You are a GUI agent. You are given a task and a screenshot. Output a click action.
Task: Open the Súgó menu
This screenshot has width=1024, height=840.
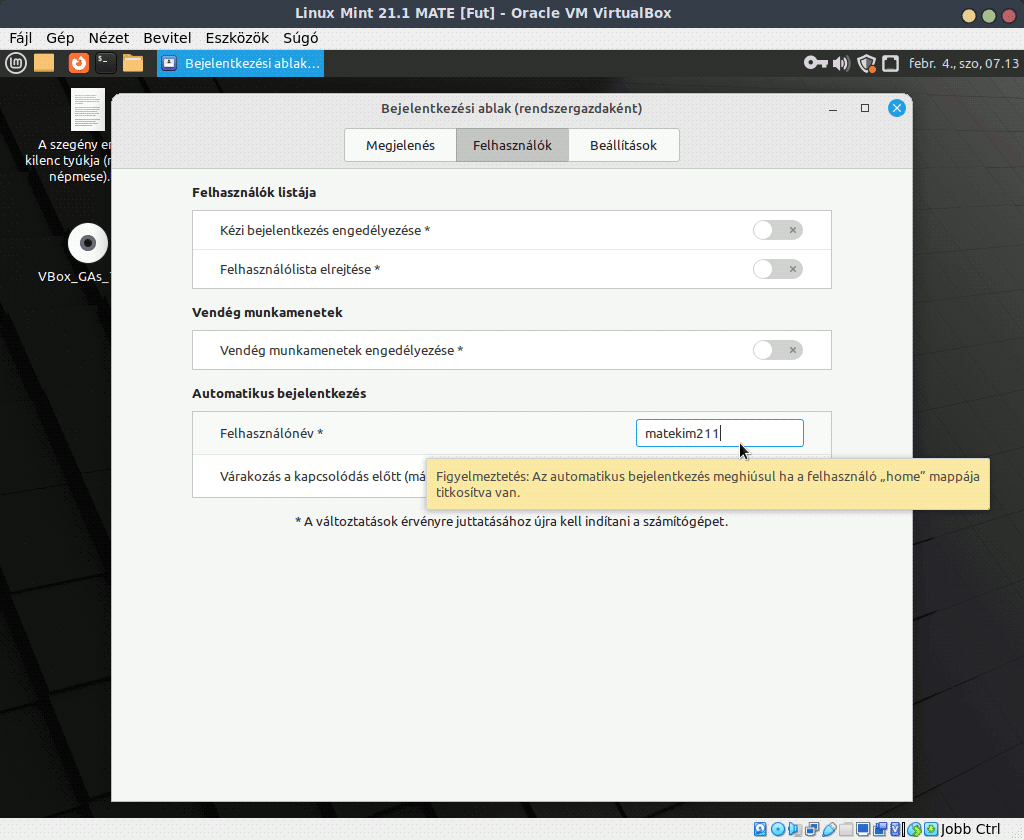[300, 38]
